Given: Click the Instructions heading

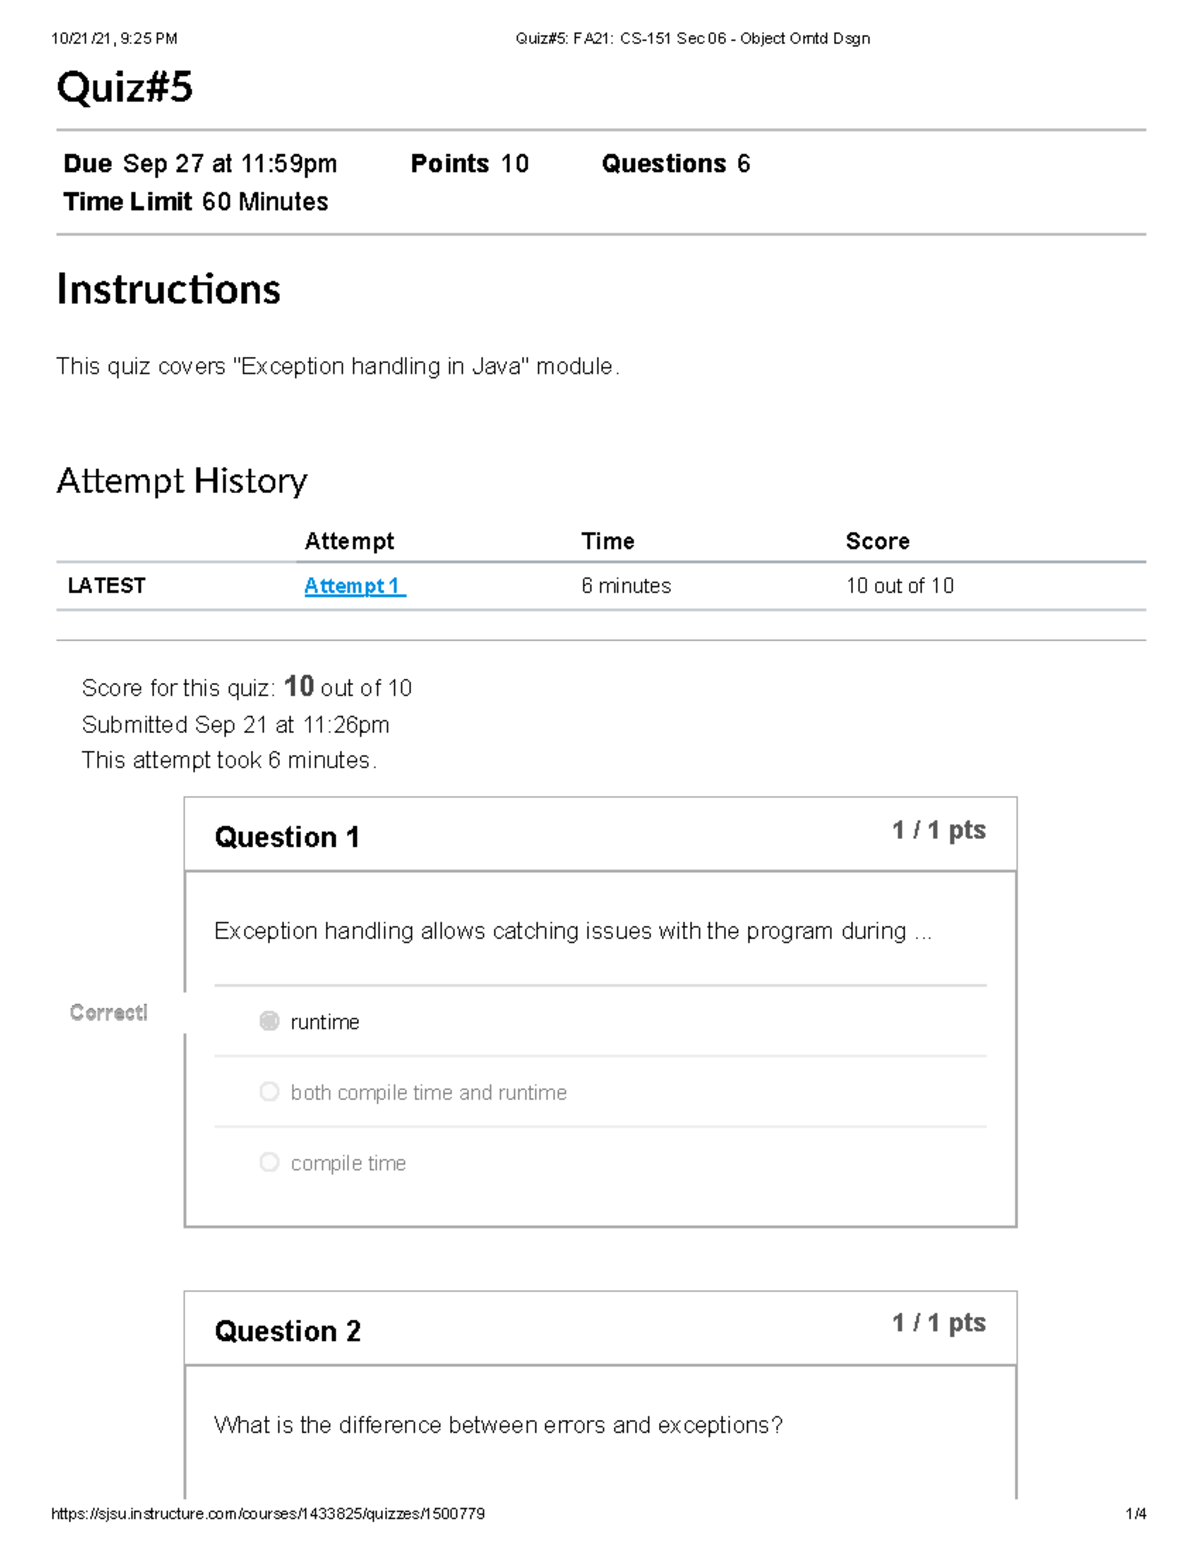Looking at the screenshot, I should pyautogui.click(x=168, y=290).
